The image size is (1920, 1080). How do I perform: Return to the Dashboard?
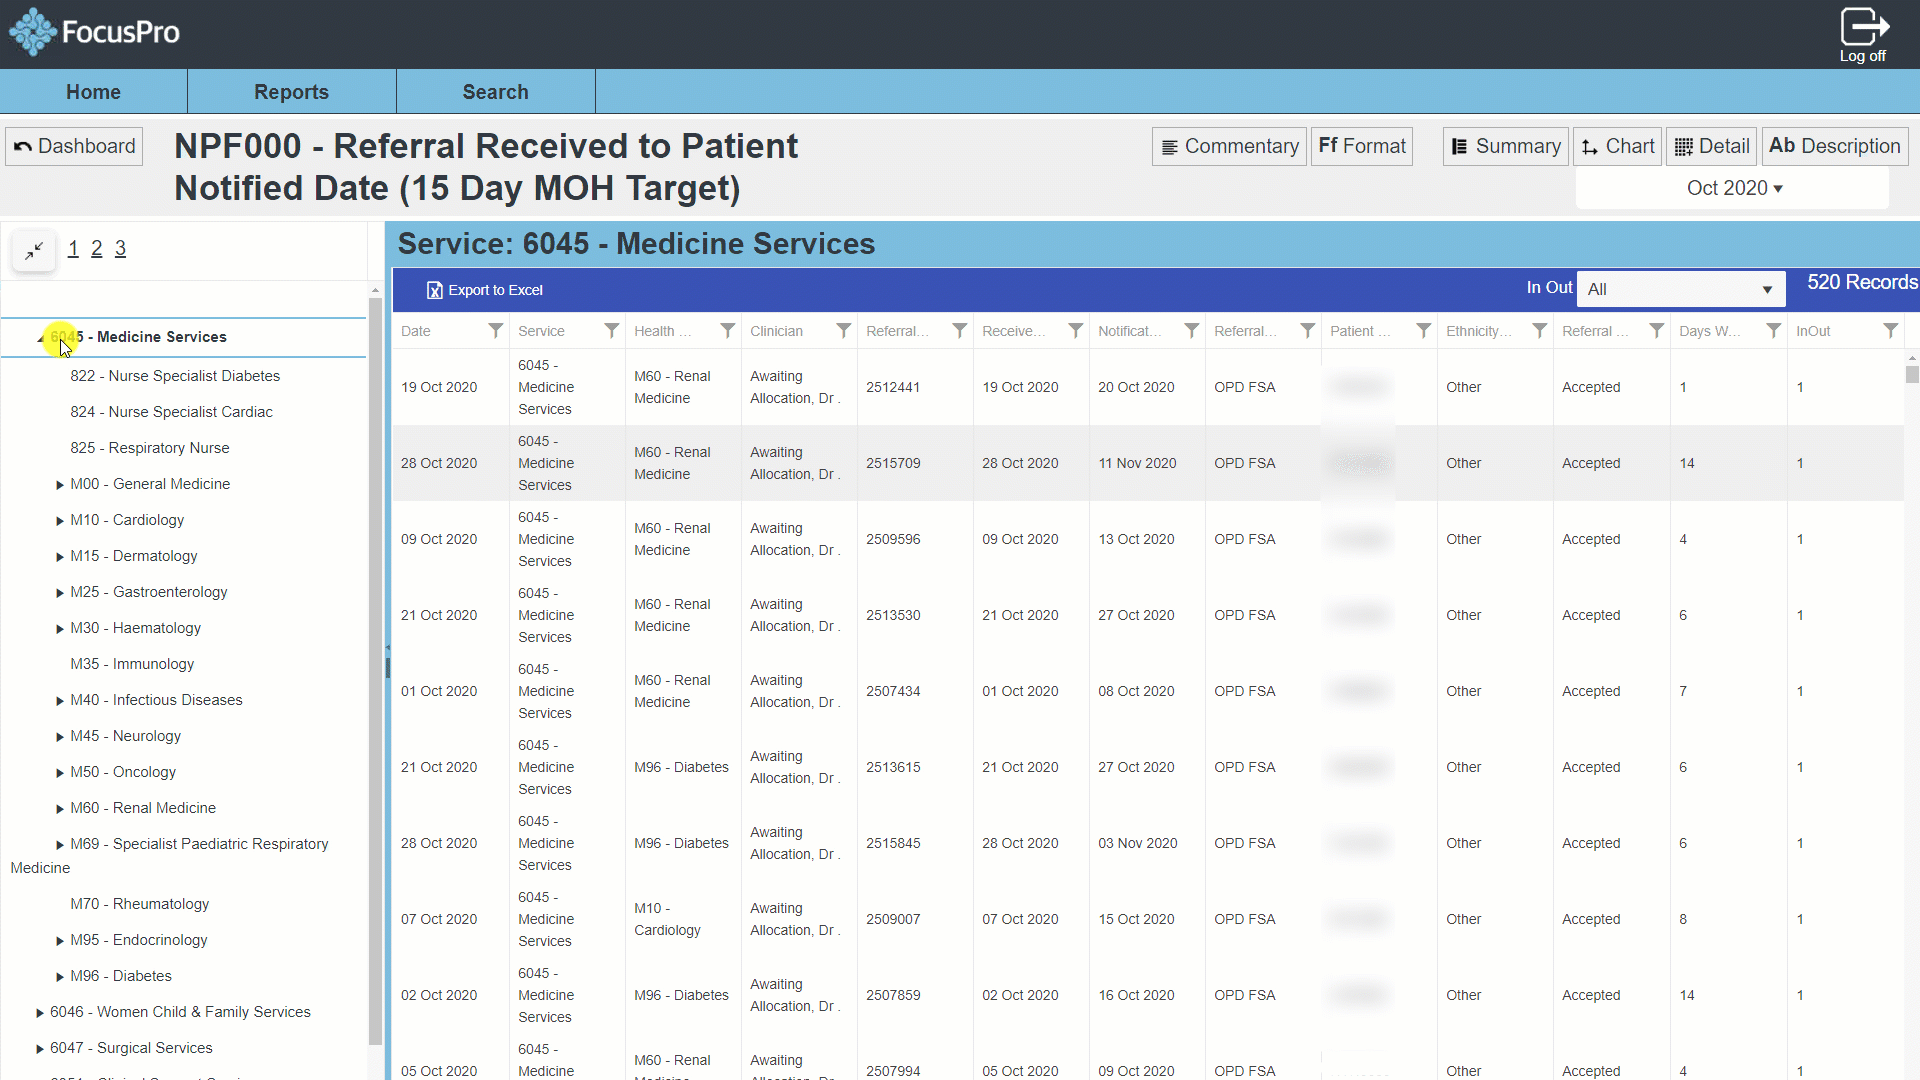click(x=75, y=146)
